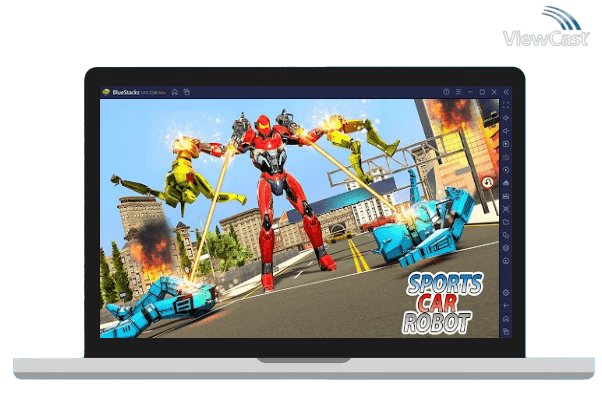Increase volume using upper speaker icon
This screenshot has height=414, width=602.
pyautogui.click(x=506, y=118)
